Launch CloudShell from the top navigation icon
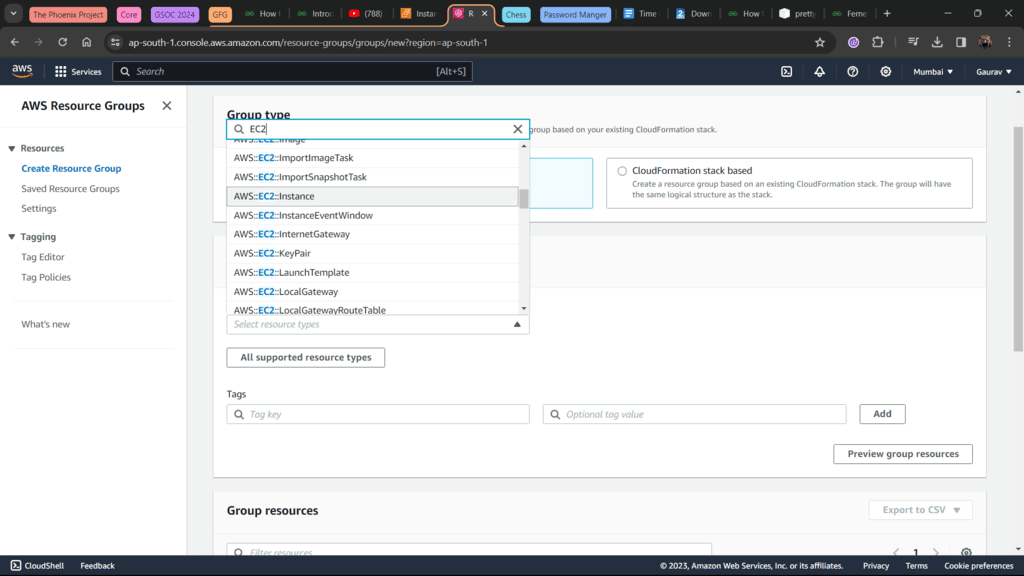The height and width of the screenshot is (576, 1024). pyautogui.click(x=786, y=72)
